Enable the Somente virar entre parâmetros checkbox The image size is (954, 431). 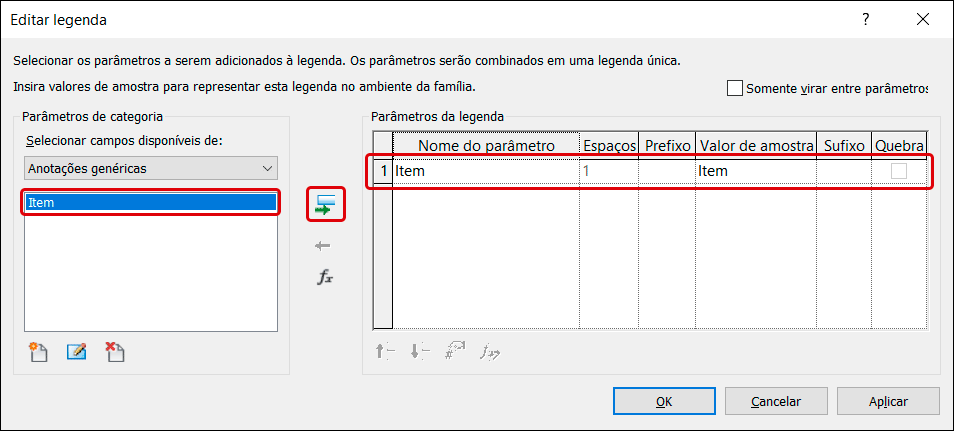(735, 88)
